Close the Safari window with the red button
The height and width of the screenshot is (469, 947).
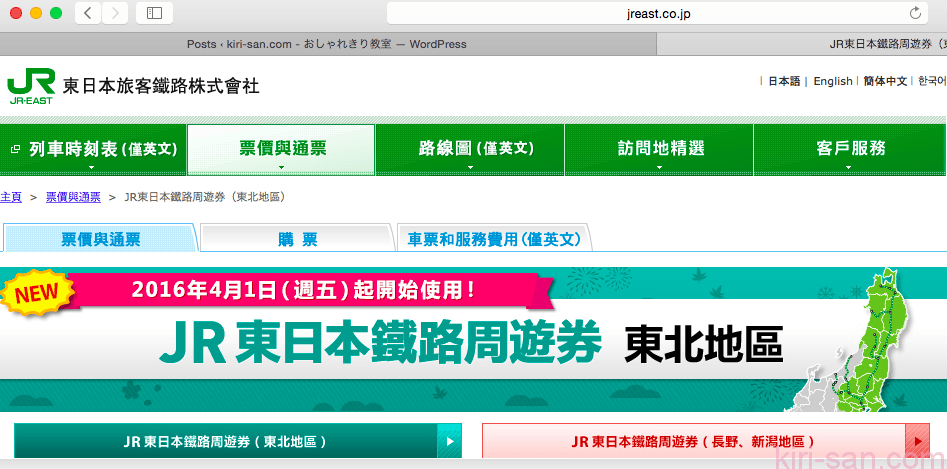(16, 13)
